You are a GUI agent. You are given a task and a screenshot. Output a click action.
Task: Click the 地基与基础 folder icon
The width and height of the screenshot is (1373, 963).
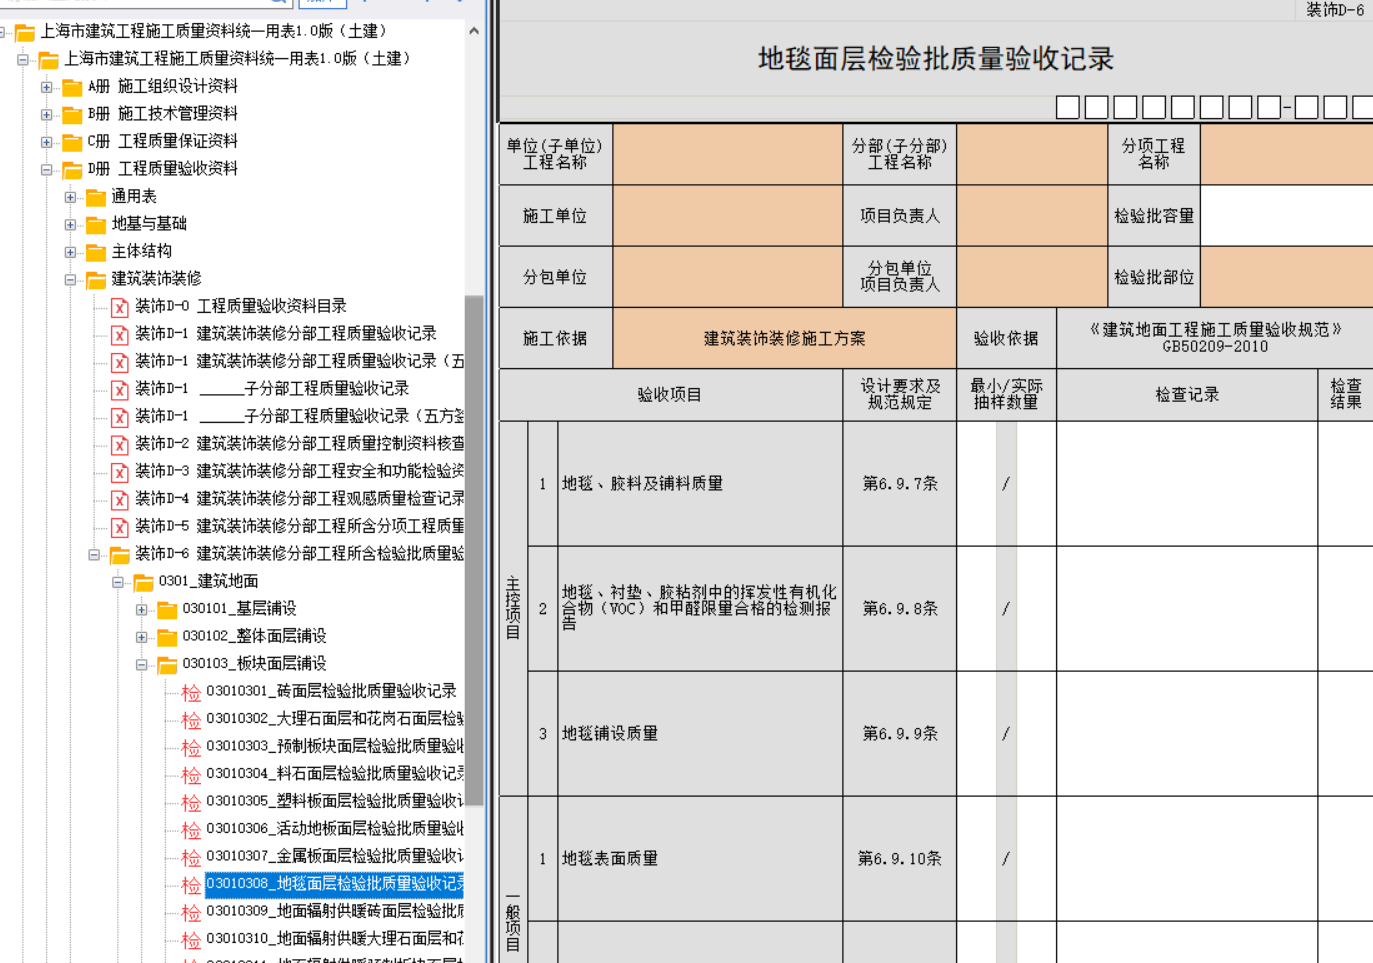(96, 225)
